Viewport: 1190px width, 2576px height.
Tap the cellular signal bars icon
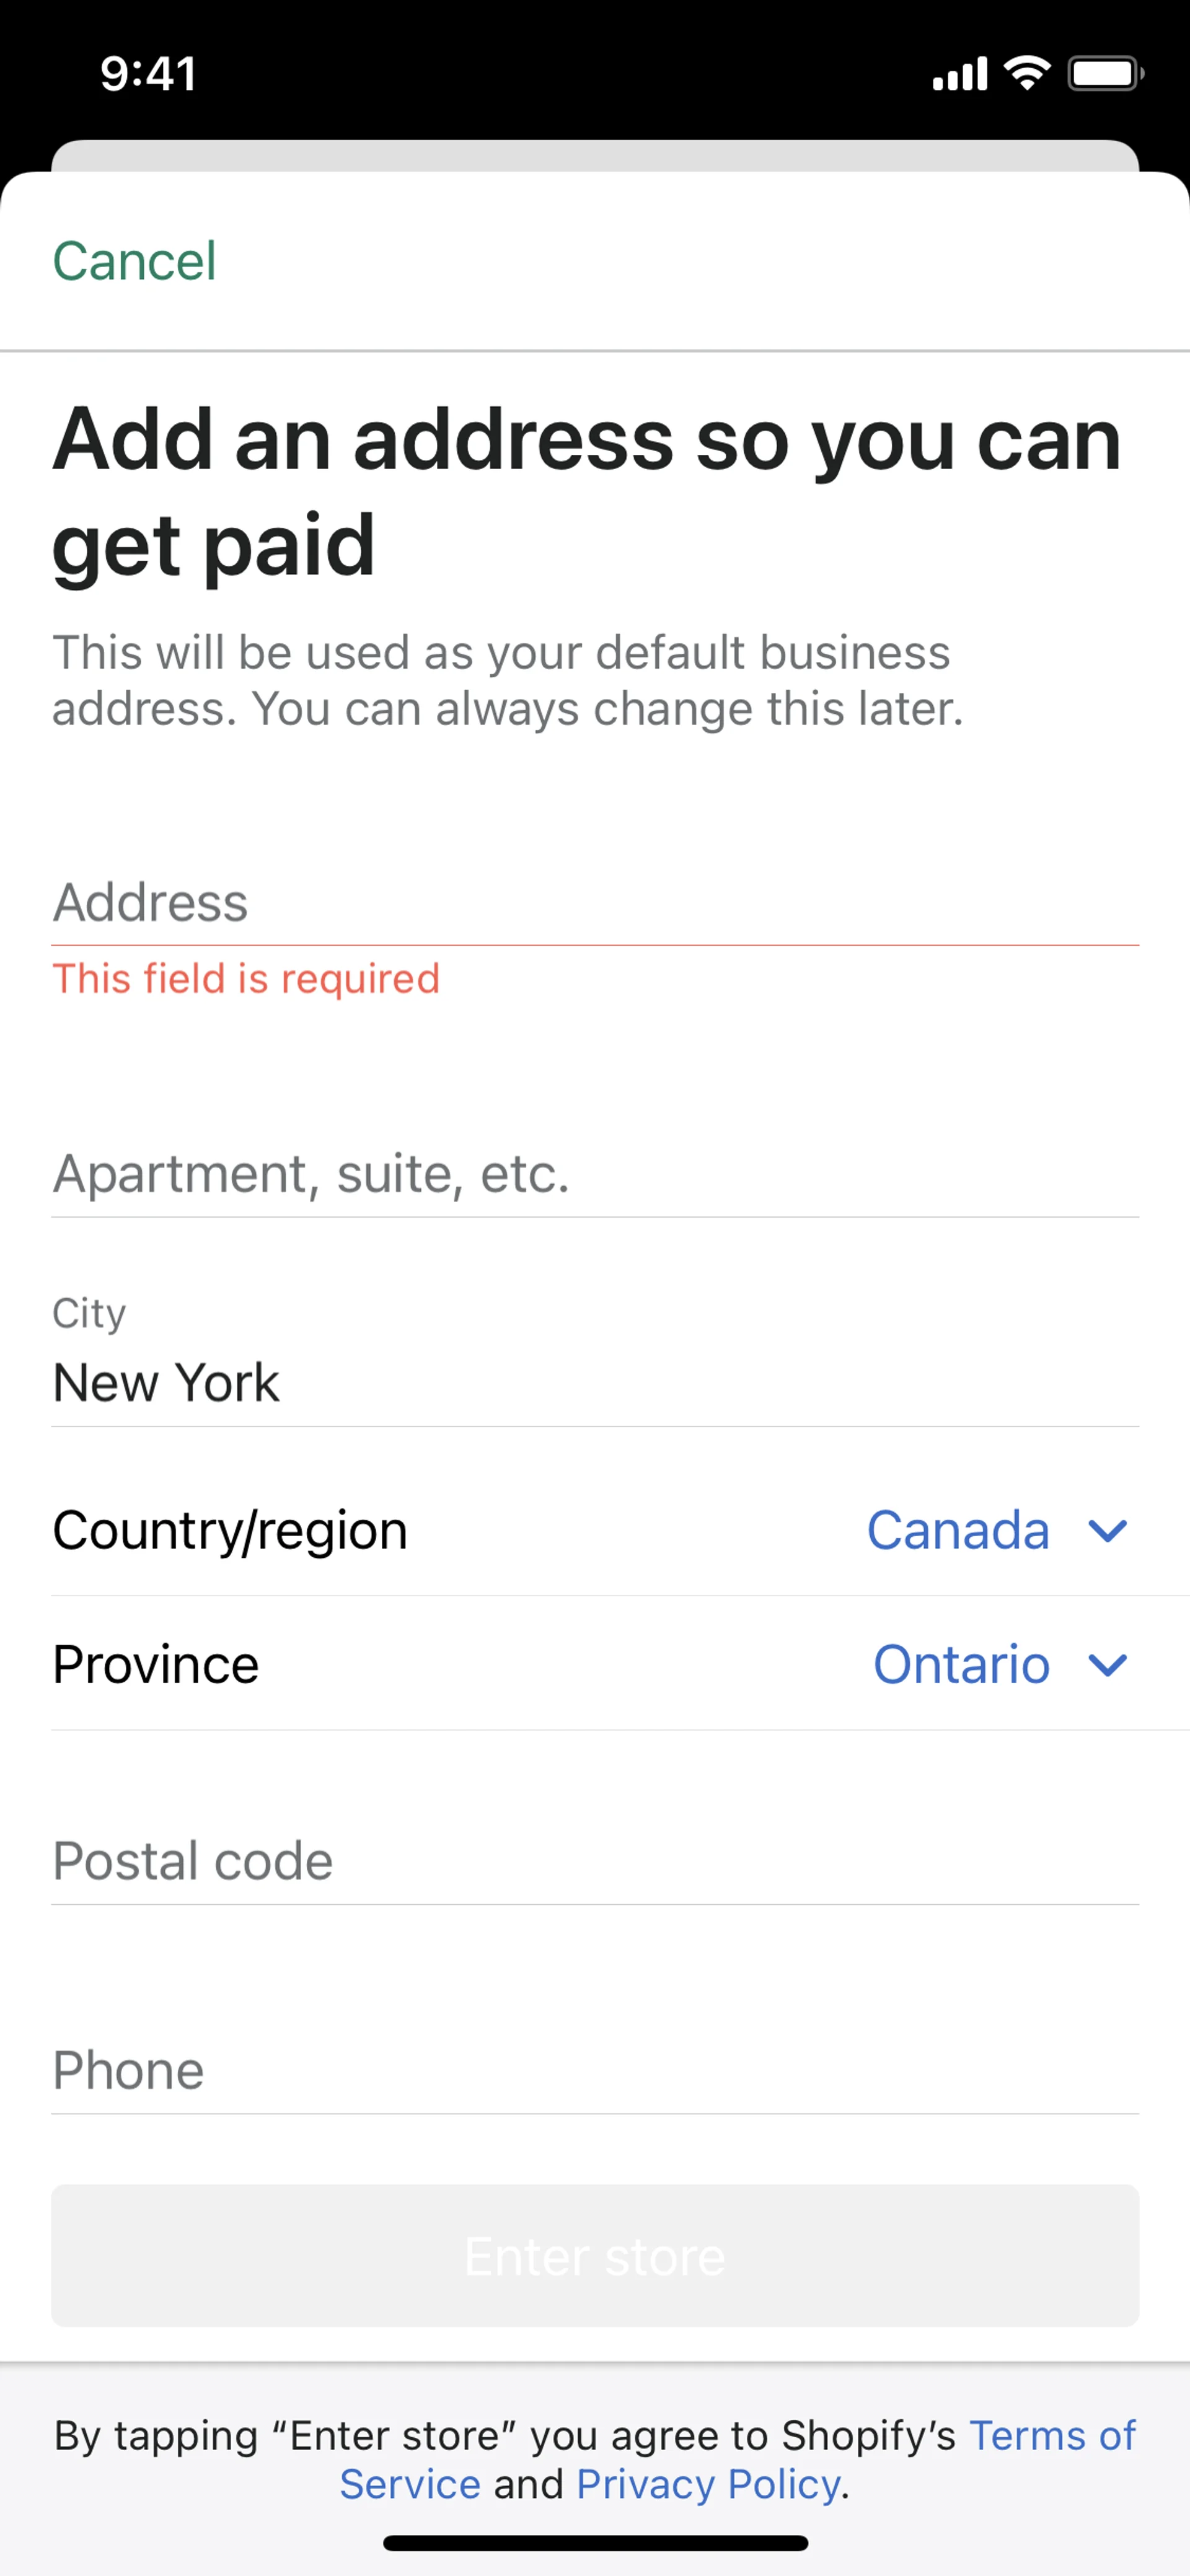[x=960, y=74]
